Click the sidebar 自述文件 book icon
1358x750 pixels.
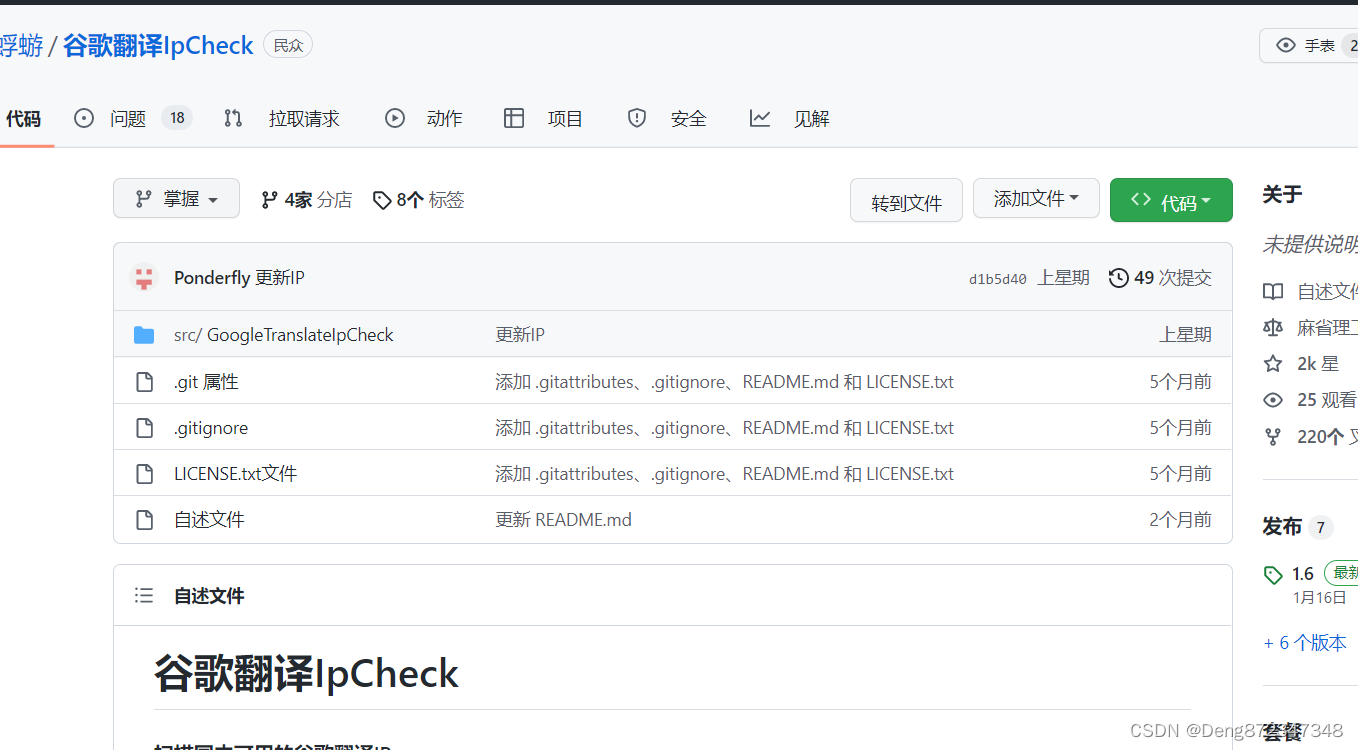(x=1273, y=292)
